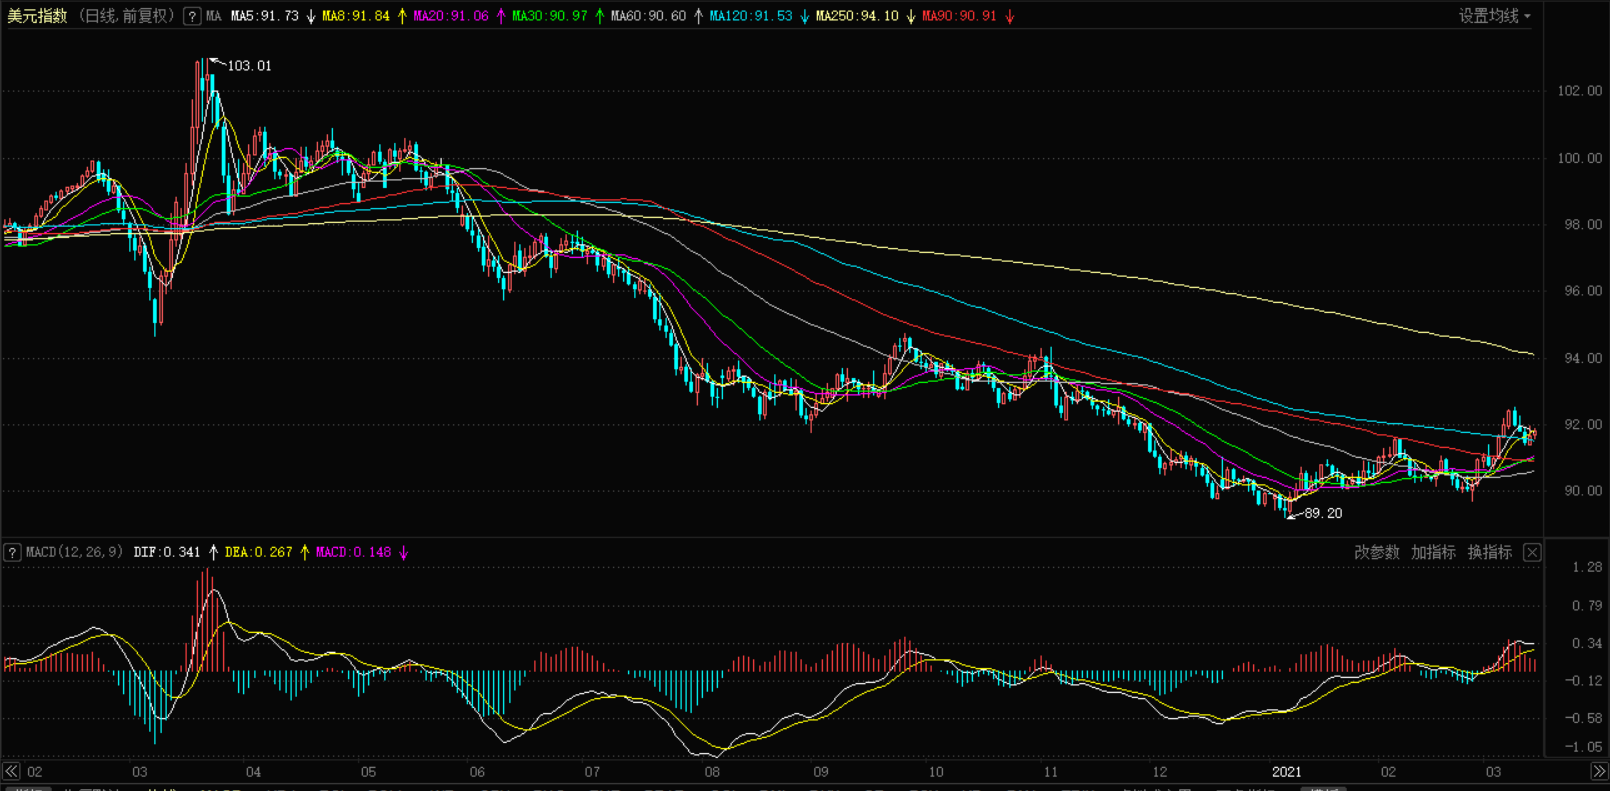
Task: Select the MA8:91.84 average label
Action: 356,16
